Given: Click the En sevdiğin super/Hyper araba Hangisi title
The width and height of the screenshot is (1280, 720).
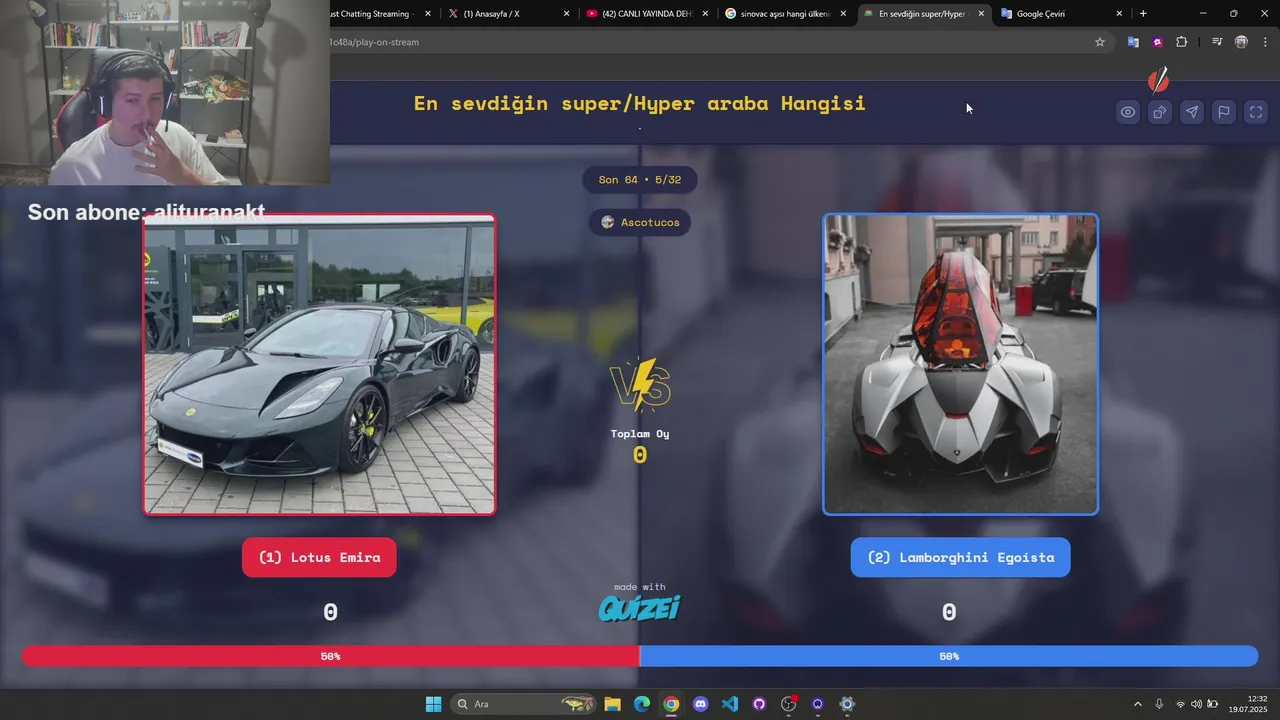Looking at the screenshot, I should [x=640, y=103].
